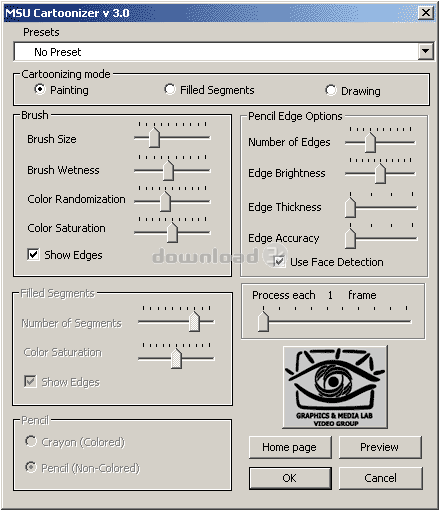Click the Number of Edges slider thumb

pyautogui.click(x=370, y=142)
